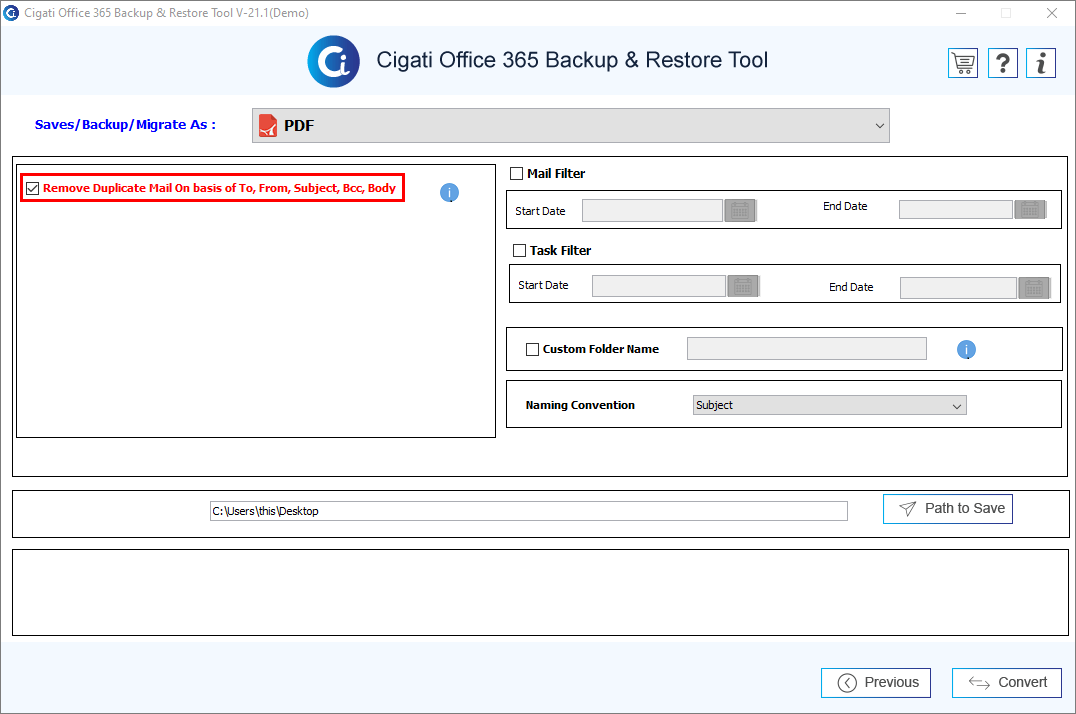1076x714 pixels.
Task: Open Task Filter End Date calendar
Action: point(1034,288)
